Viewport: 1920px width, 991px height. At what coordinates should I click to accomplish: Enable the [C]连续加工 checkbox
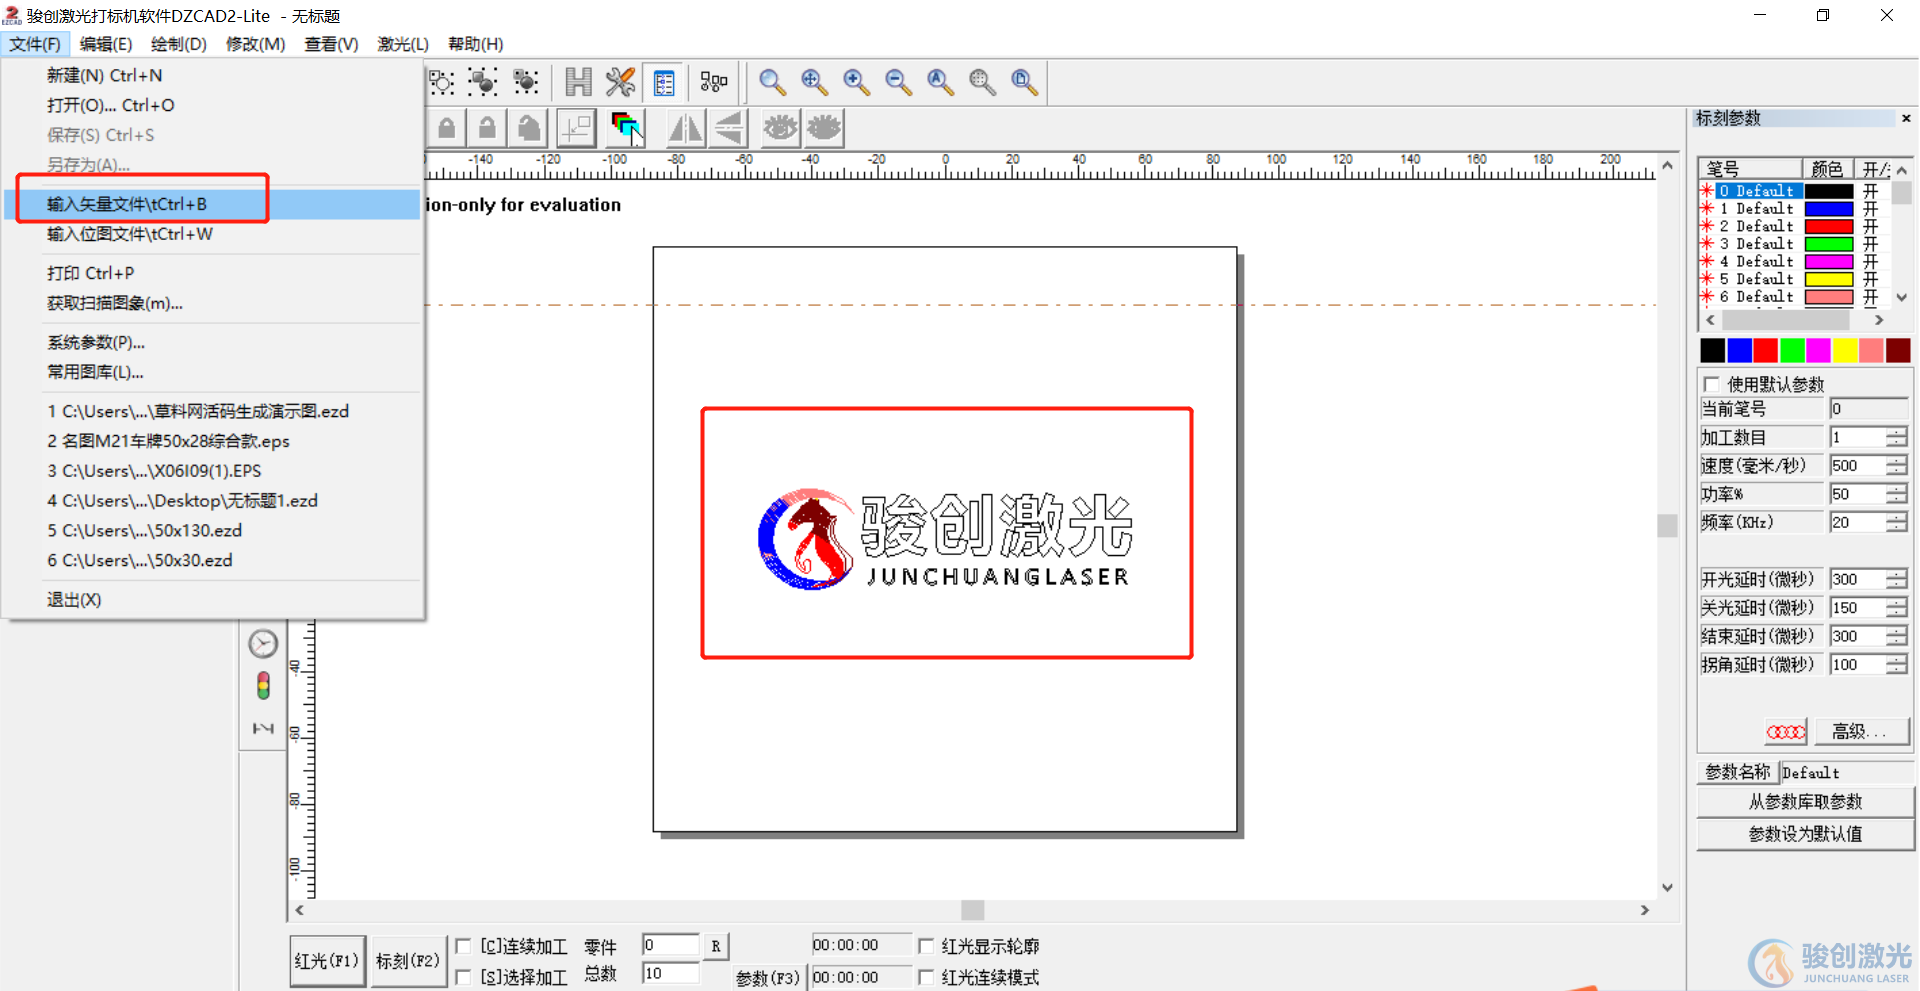pos(463,946)
